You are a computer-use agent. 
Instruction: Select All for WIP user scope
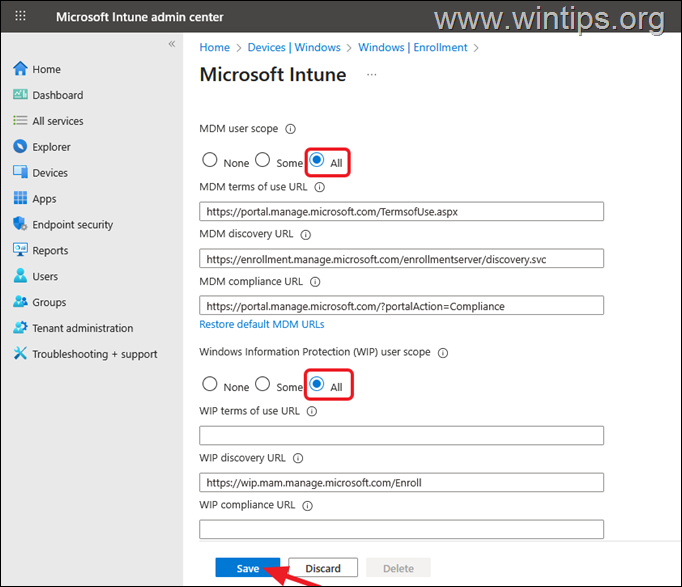click(317, 385)
